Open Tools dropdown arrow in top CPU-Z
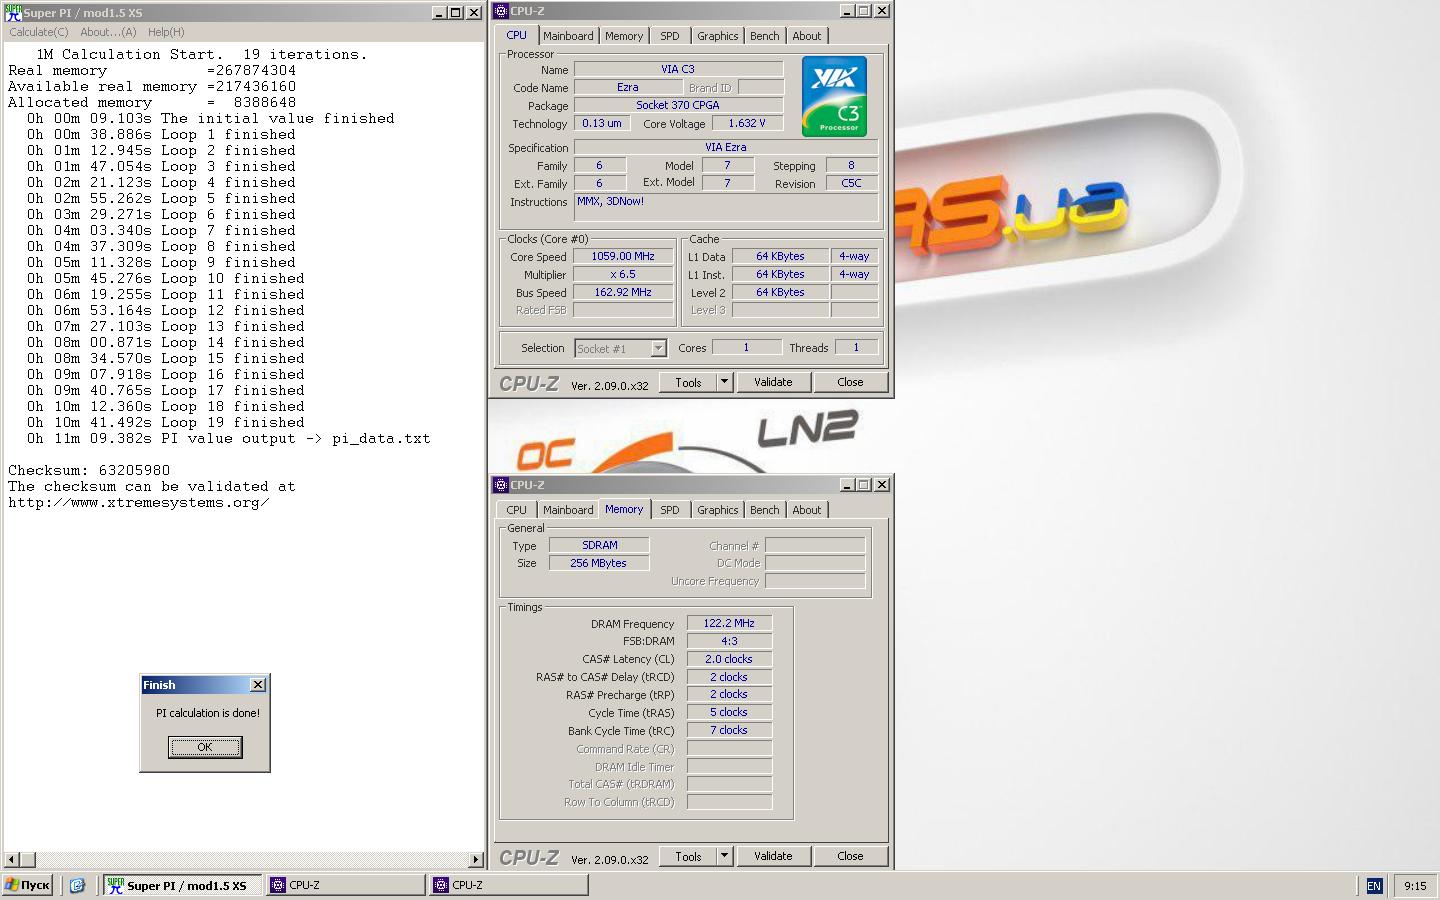Screen dimensions: 1440x900 (x=725, y=382)
